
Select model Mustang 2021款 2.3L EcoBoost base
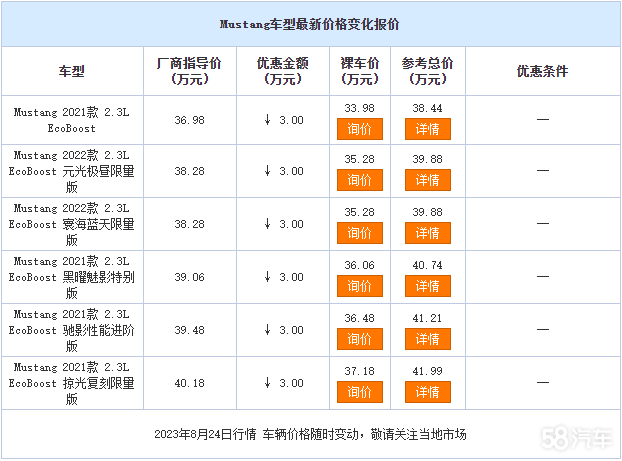(x=72, y=120)
